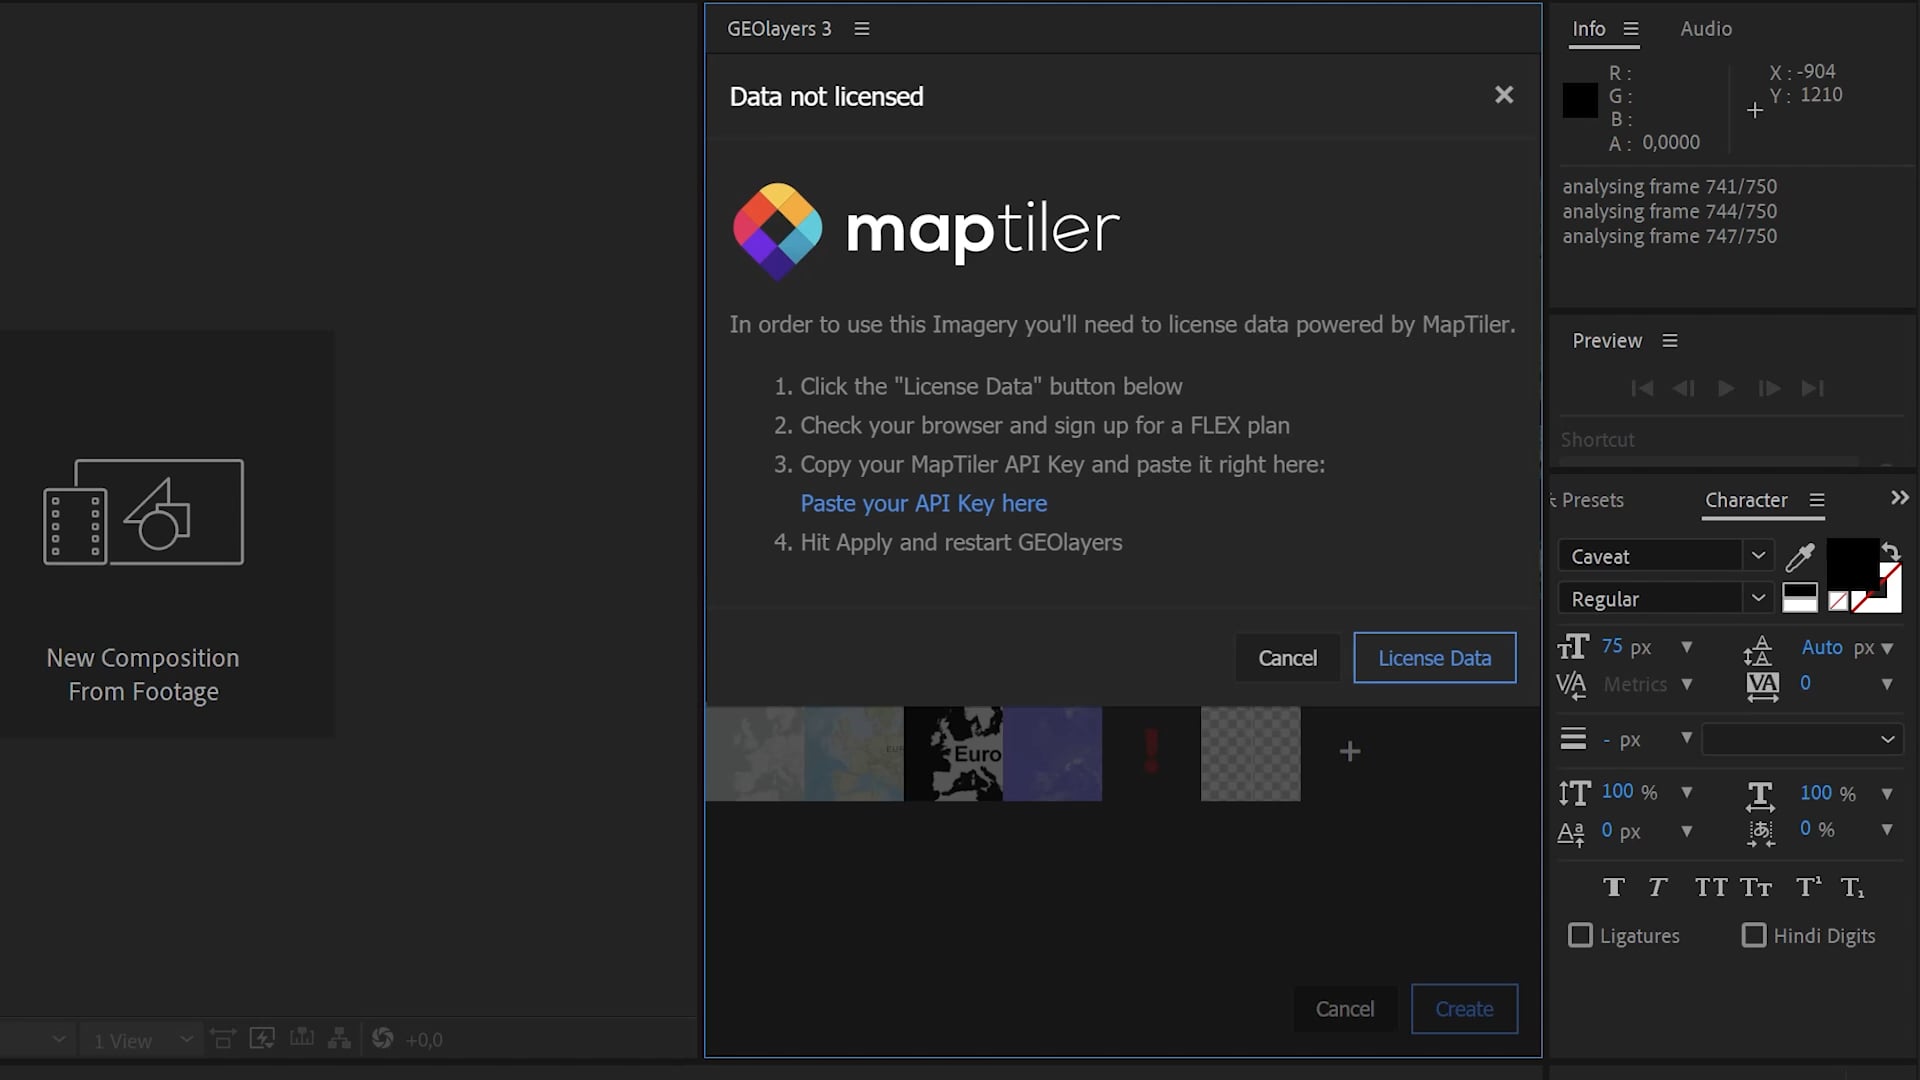
Task: Enable Faux Bold text styling
Action: 1615,887
